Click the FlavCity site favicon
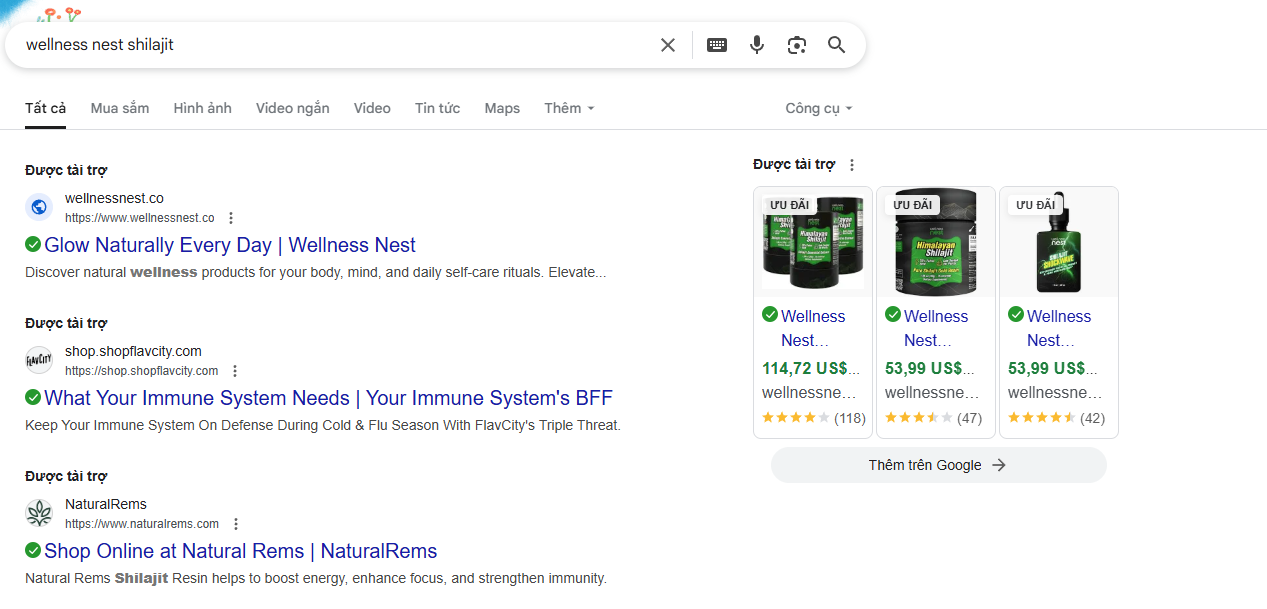The height and width of the screenshot is (609, 1267). [x=39, y=360]
